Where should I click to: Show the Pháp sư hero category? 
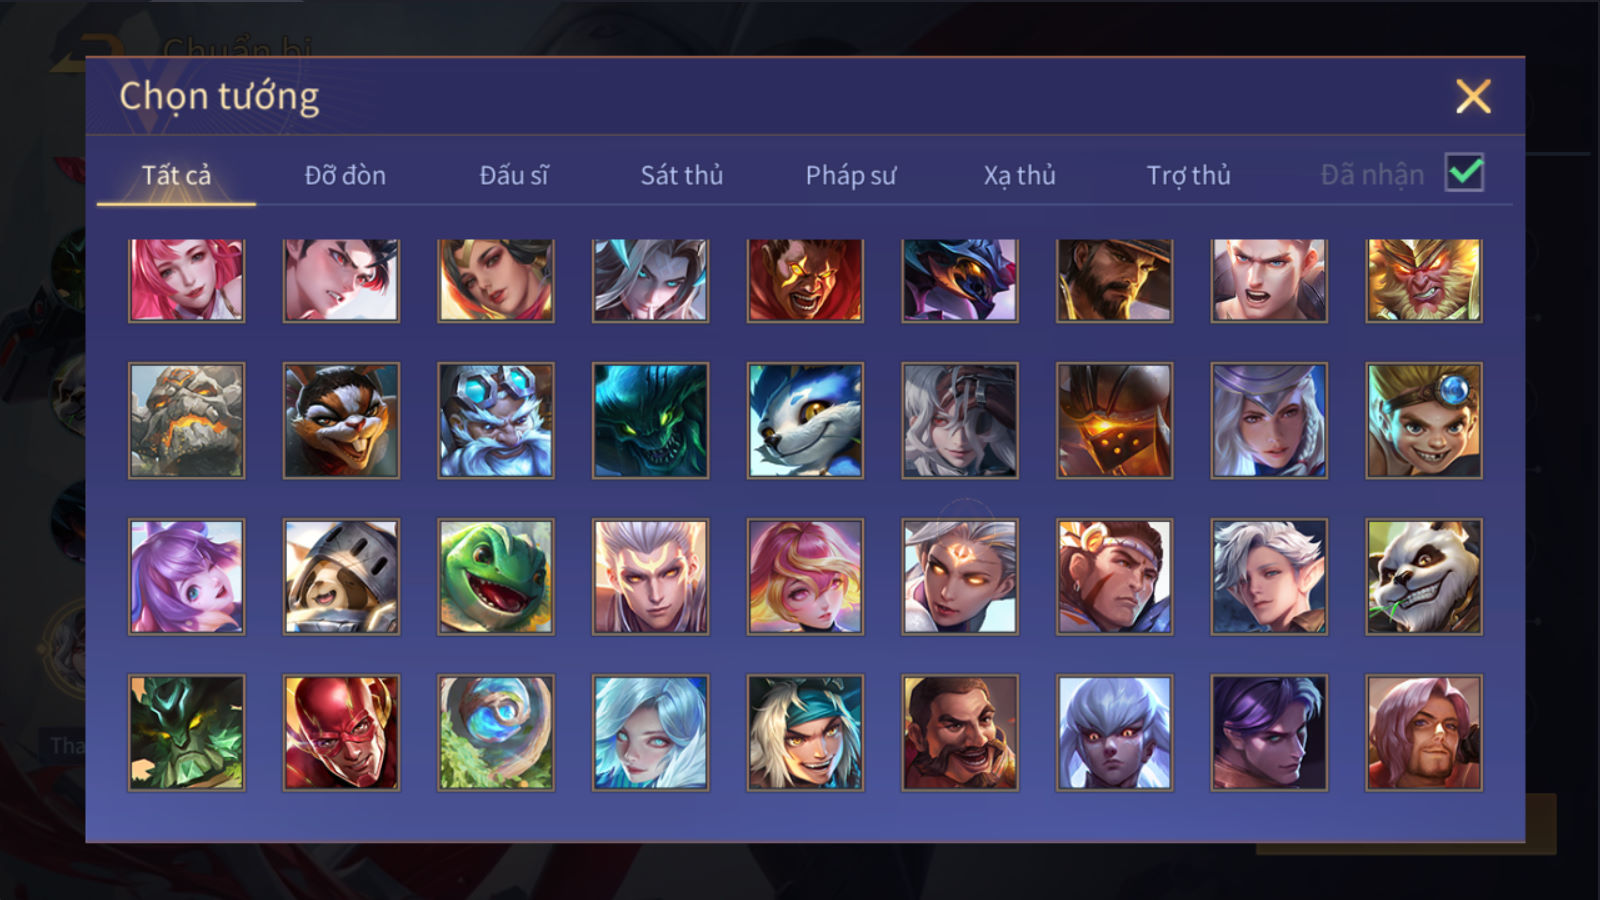851,175
